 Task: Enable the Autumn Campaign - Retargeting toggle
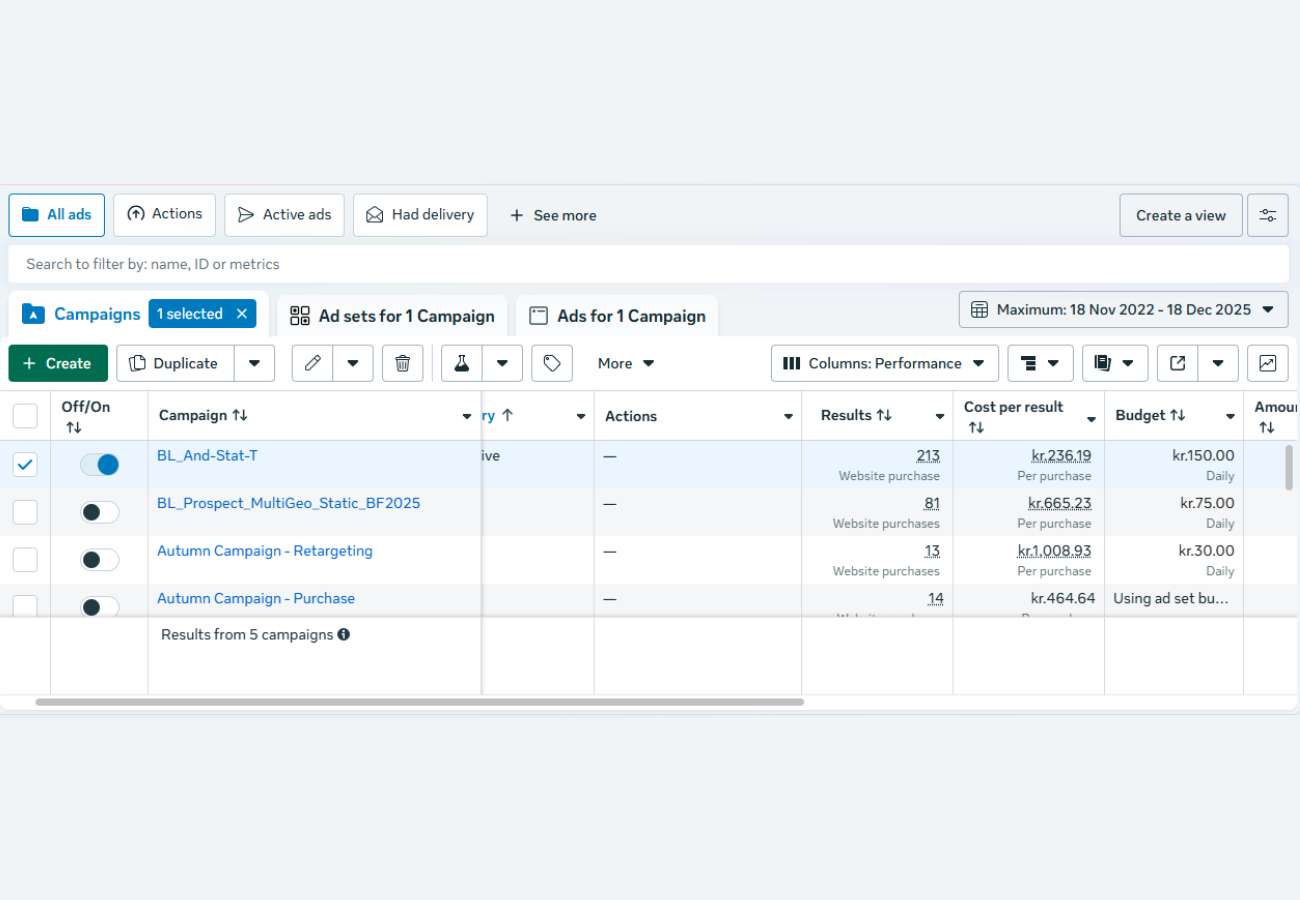[100, 560]
